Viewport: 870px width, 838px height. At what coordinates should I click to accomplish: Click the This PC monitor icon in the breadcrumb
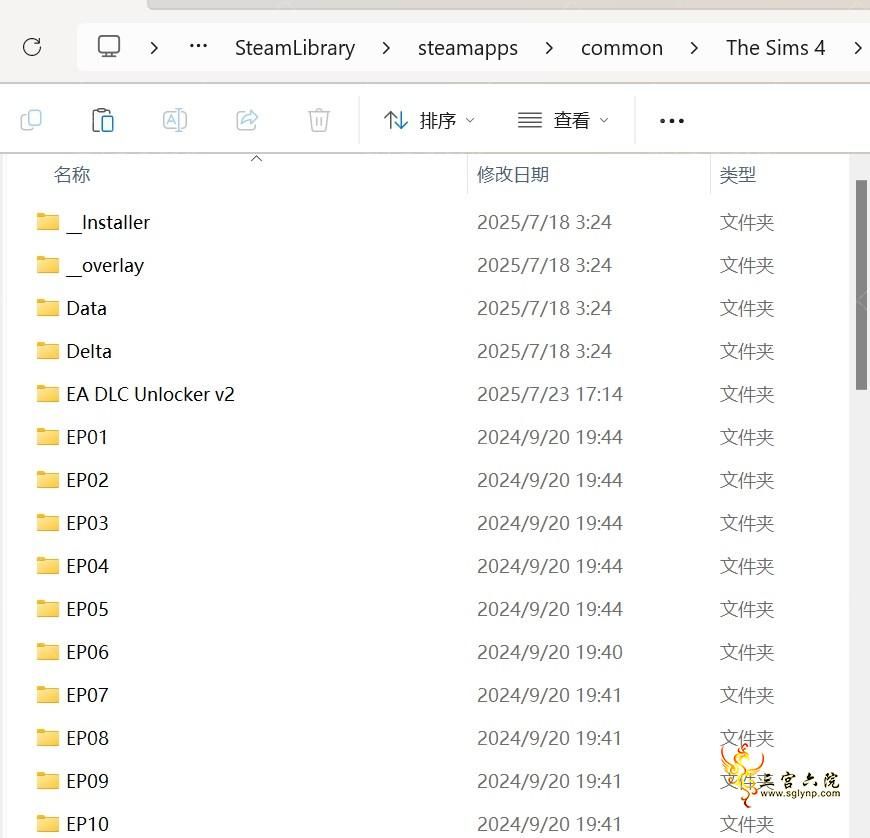click(109, 47)
